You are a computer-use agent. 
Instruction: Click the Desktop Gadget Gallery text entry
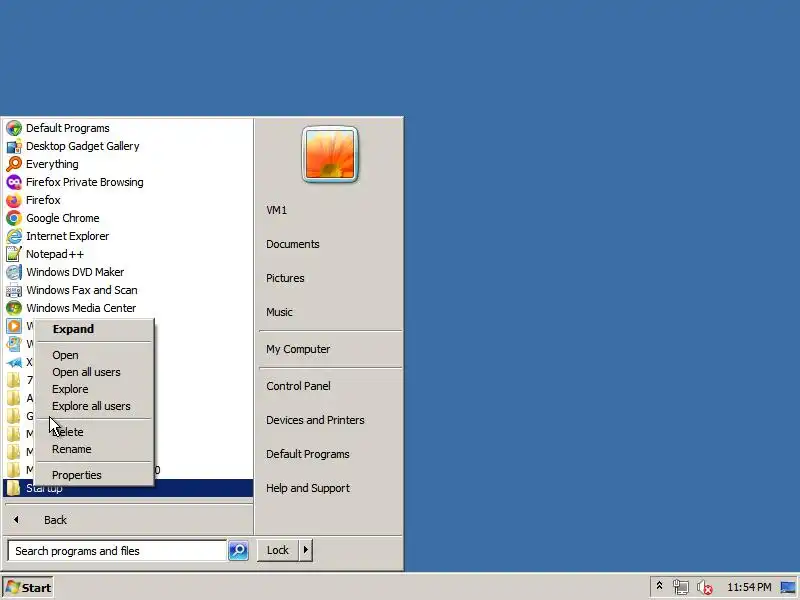(83, 146)
